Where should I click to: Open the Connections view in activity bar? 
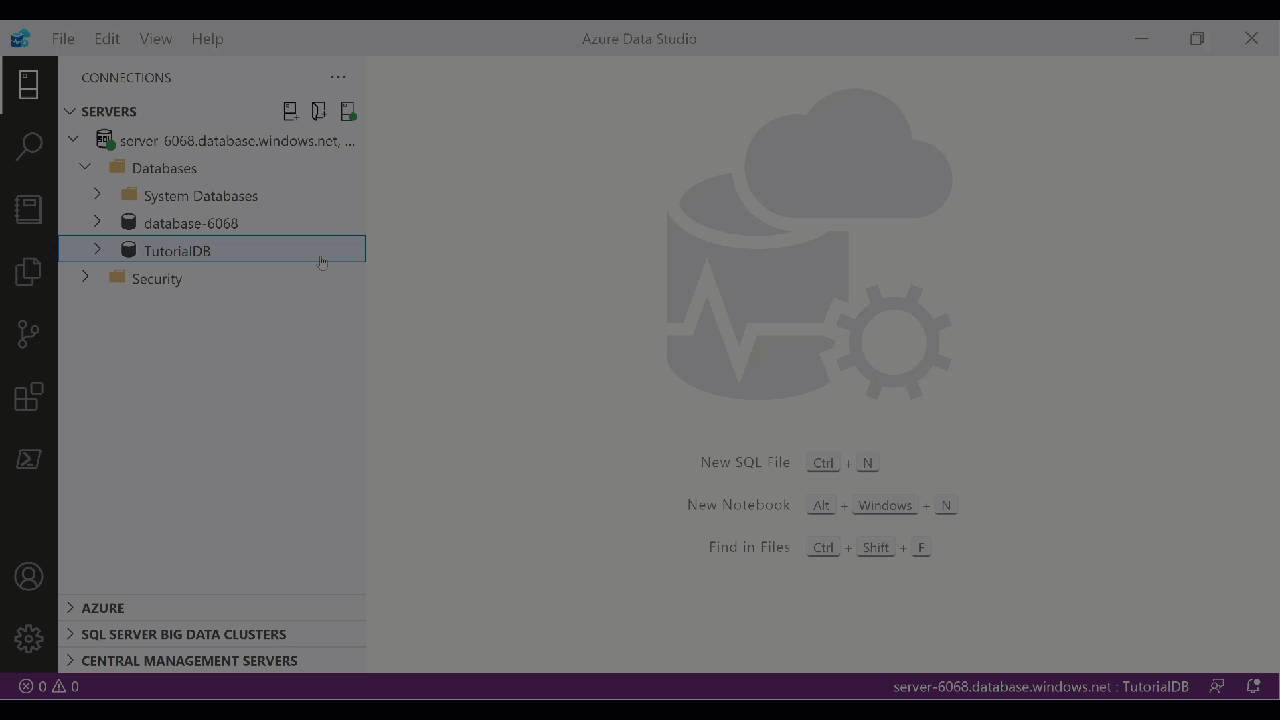click(x=28, y=84)
